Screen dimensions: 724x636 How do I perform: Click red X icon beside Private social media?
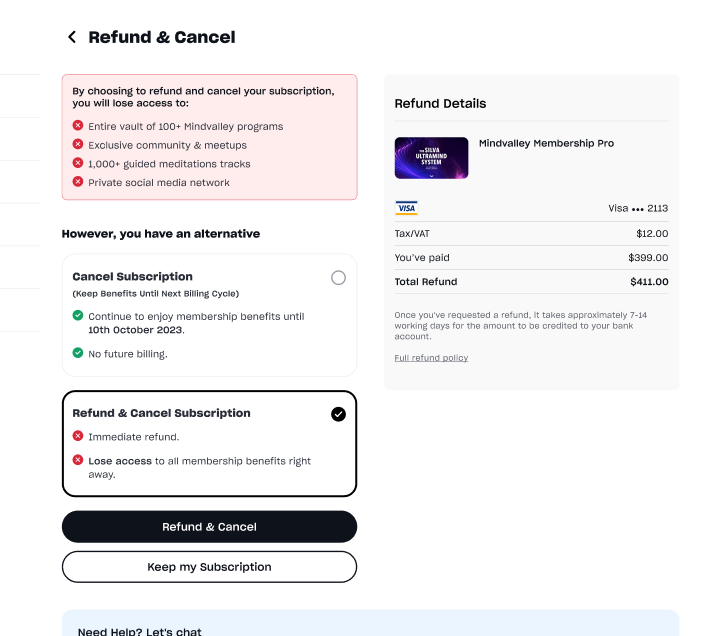pyautogui.click(x=78, y=182)
